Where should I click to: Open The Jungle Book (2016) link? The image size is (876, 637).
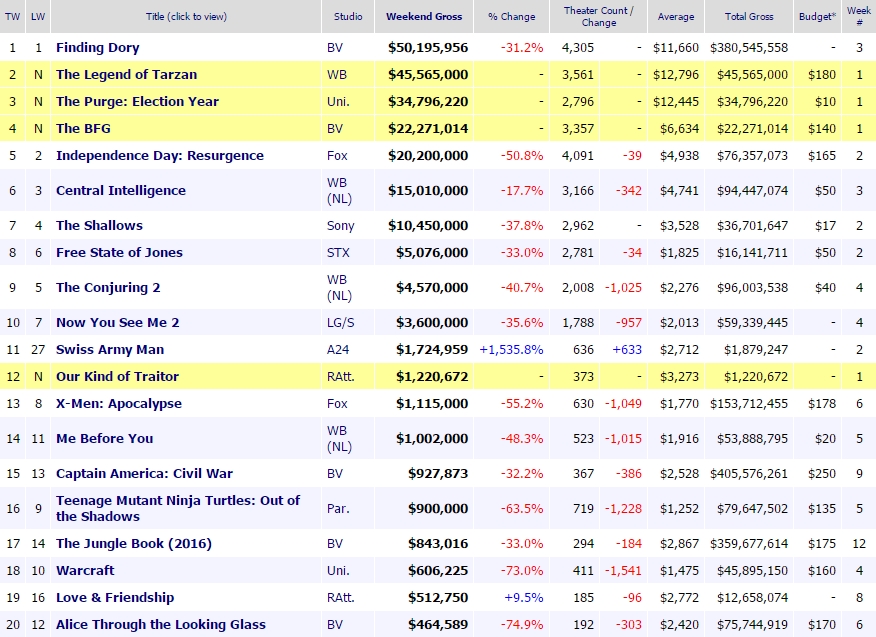tap(134, 543)
